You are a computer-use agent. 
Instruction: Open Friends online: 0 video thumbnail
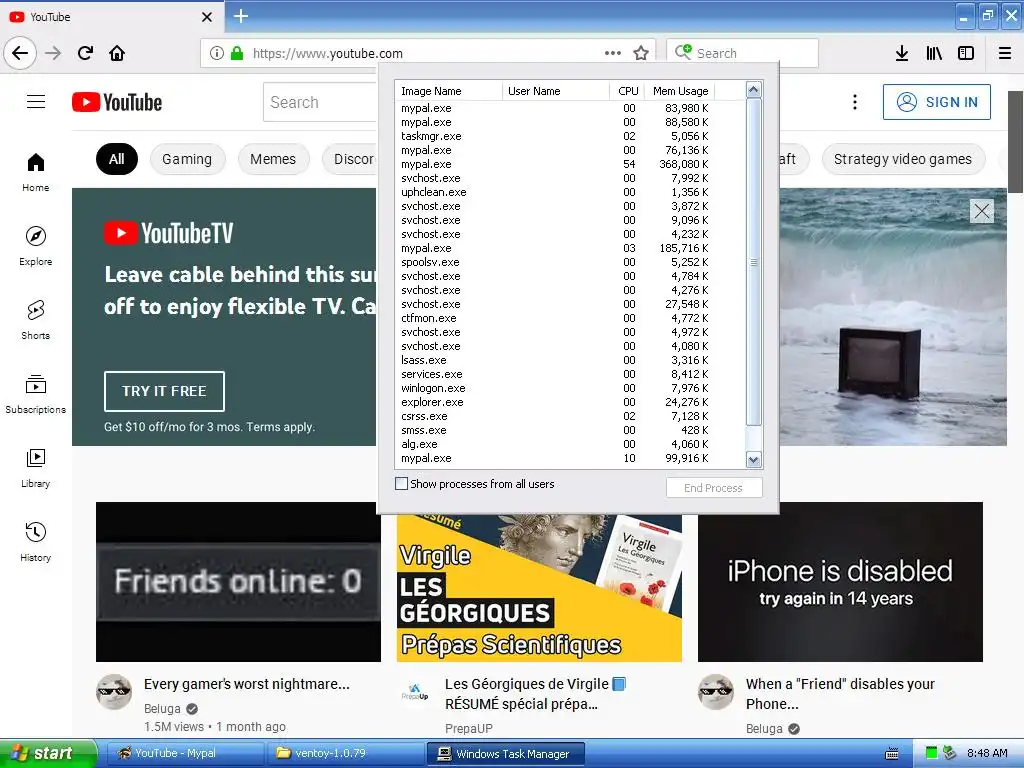pyautogui.click(x=238, y=582)
